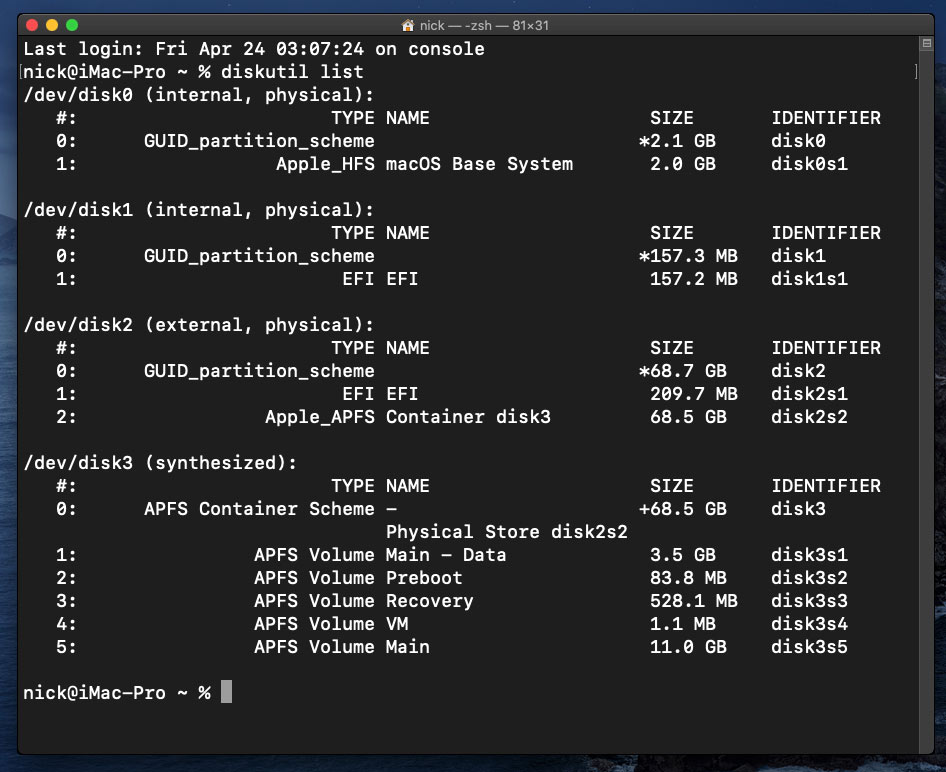Click the 'Apple_HFS' type text
This screenshot has height=772, width=946.
pyautogui.click(x=325, y=164)
